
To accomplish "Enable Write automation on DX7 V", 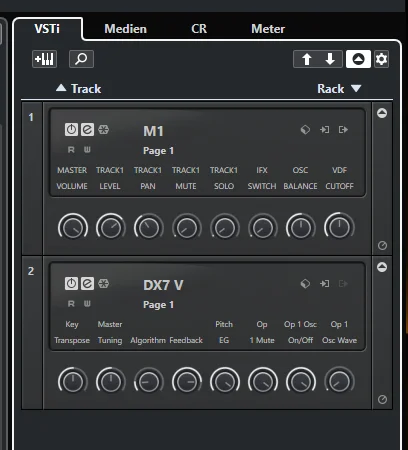I will (87, 304).
